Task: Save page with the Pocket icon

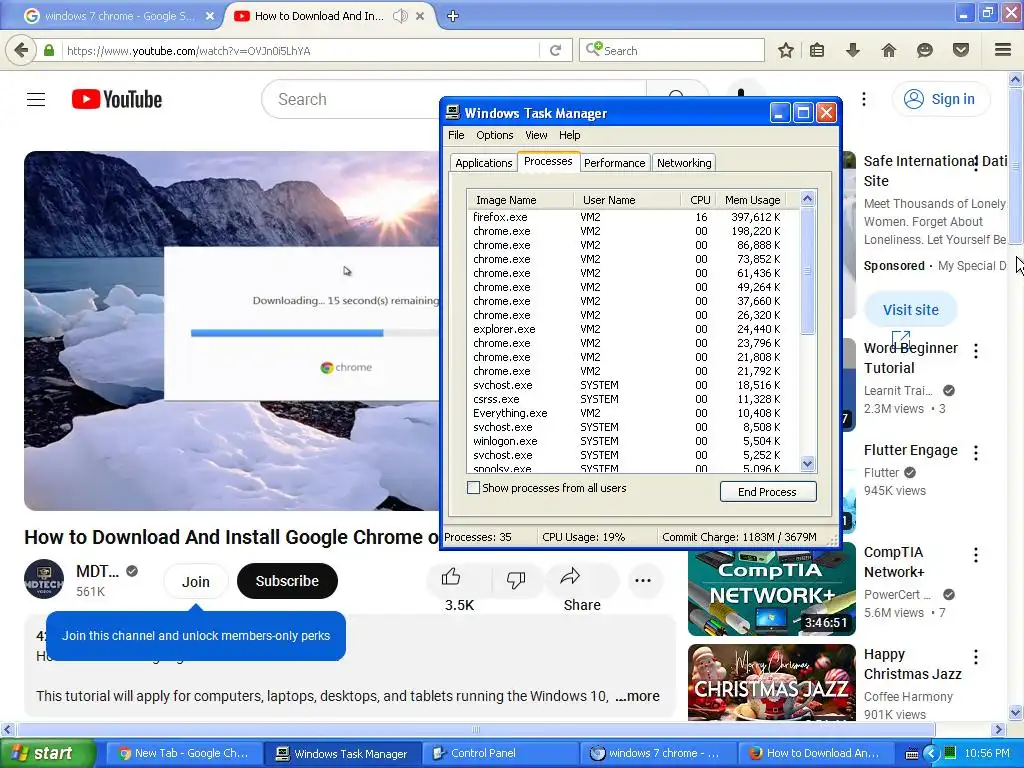Action: click(x=961, y=50)
